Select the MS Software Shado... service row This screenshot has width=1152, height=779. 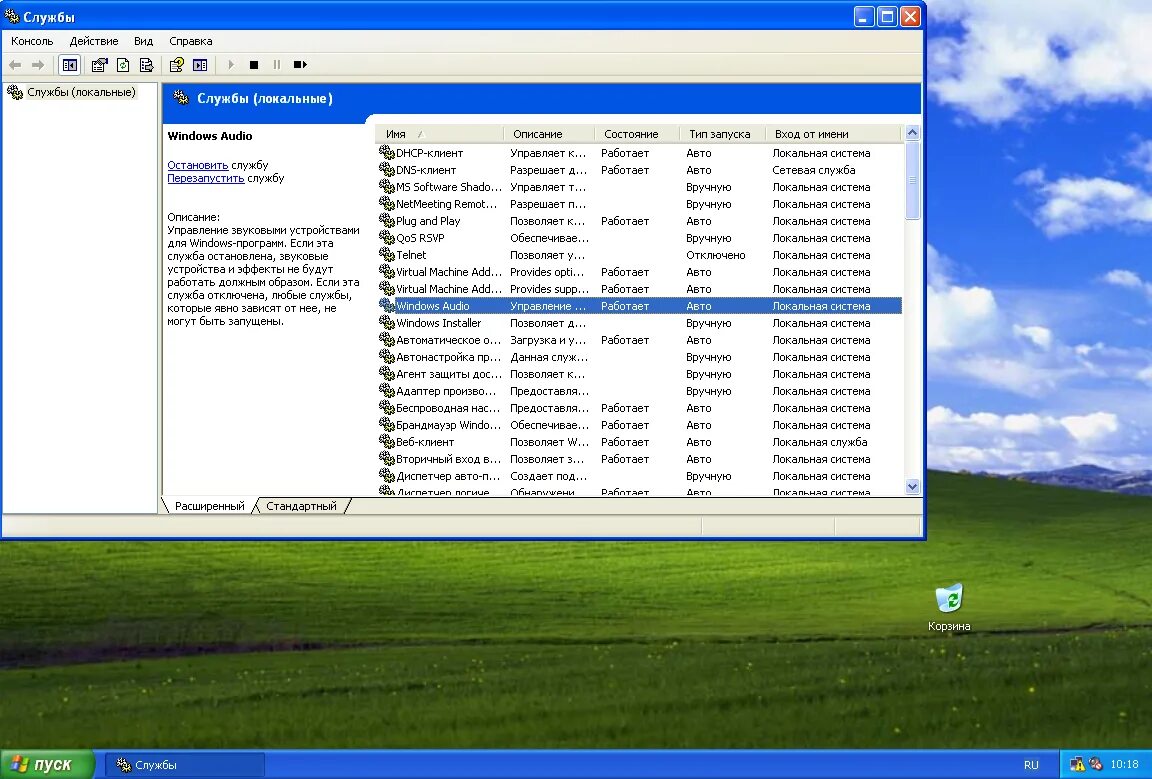click(639, 187)
